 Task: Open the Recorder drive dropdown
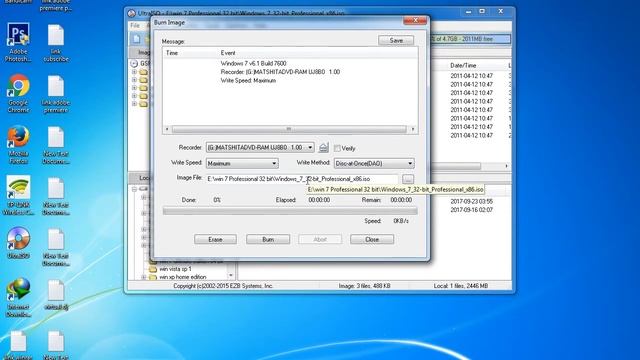(310, 147)
